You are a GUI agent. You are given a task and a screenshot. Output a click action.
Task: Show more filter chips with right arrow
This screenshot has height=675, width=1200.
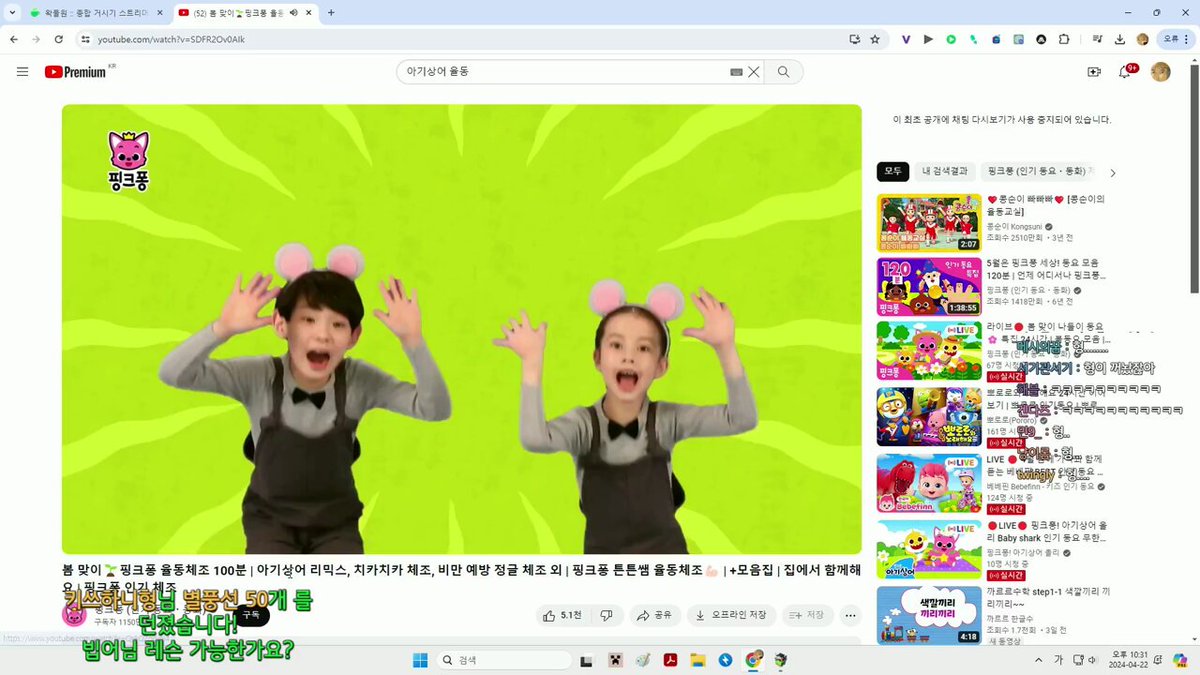[x=1113, y=172]
